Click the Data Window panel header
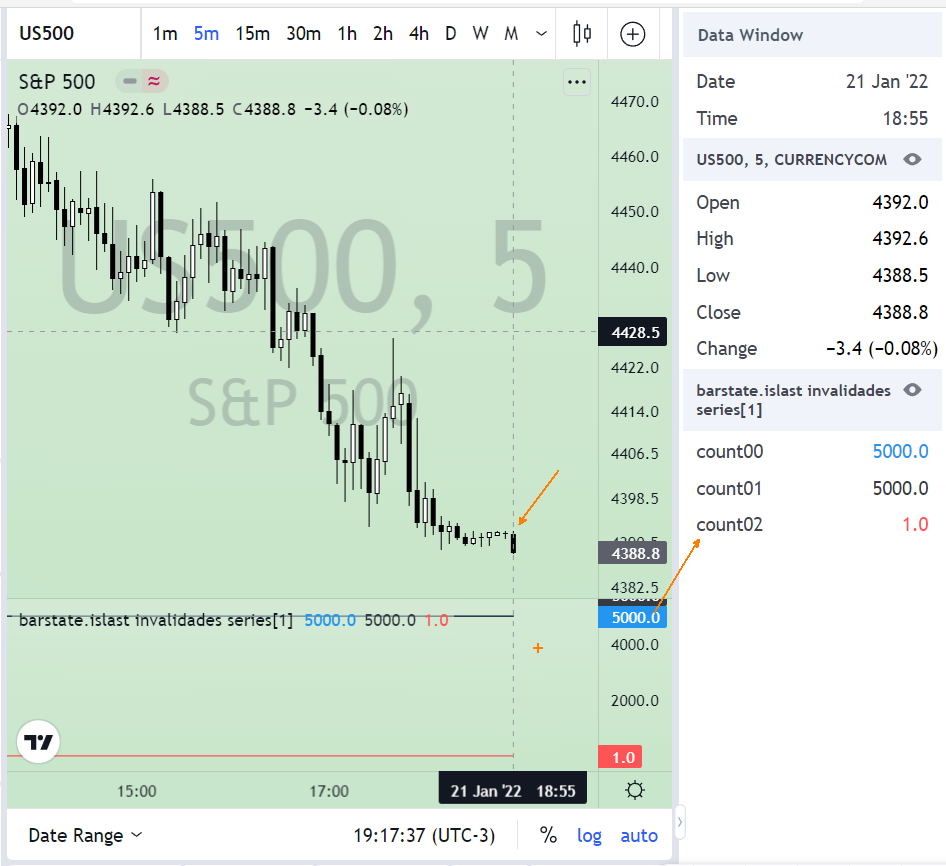 [812, 35]
